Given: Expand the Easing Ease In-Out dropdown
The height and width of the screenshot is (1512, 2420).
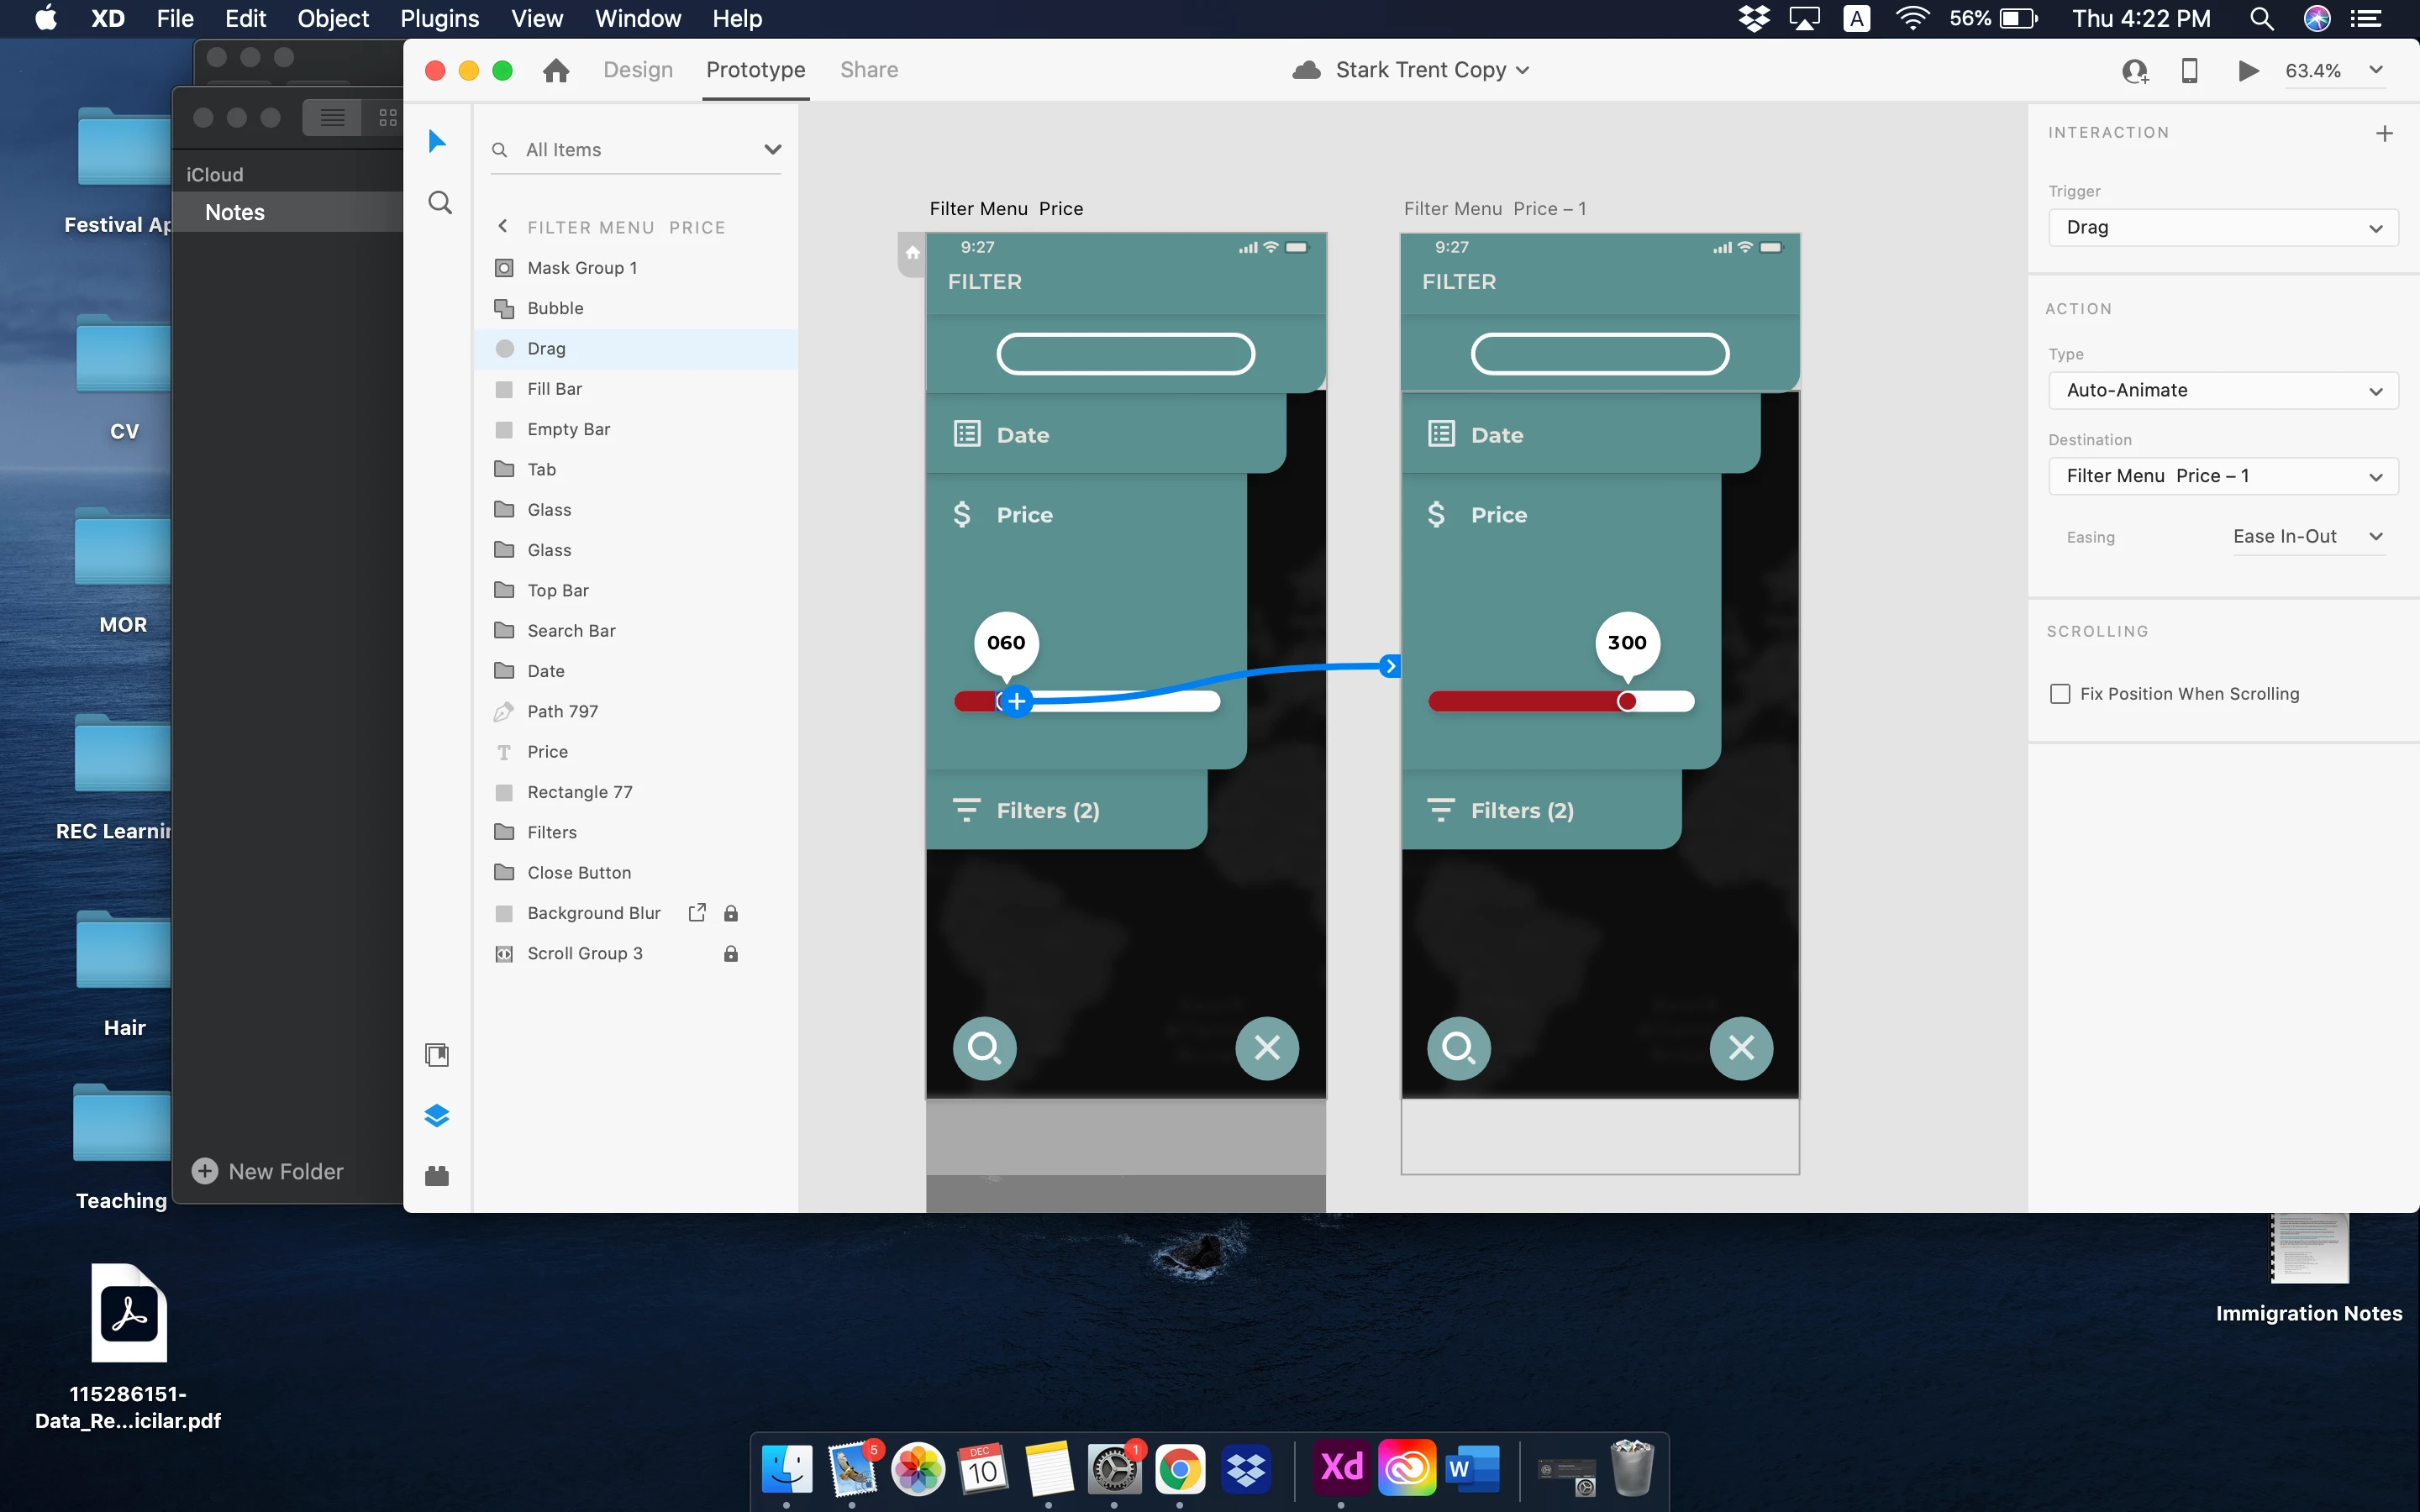Looking at the screenshot, I should pyautogui.click(x=2308, y=537).
